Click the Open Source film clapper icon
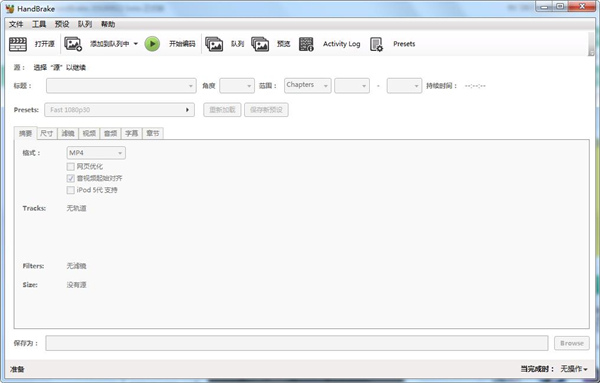 18,44
